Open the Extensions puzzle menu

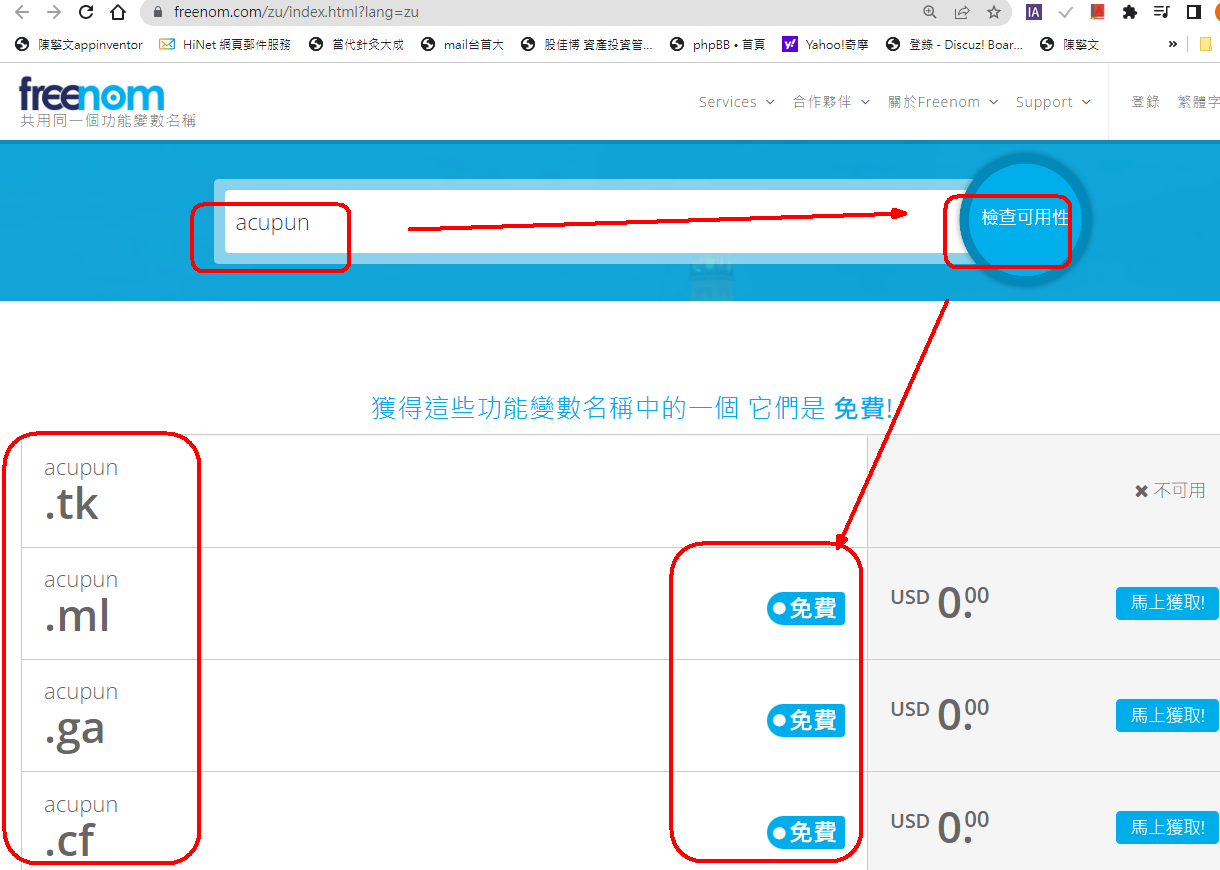(1130, 12)
